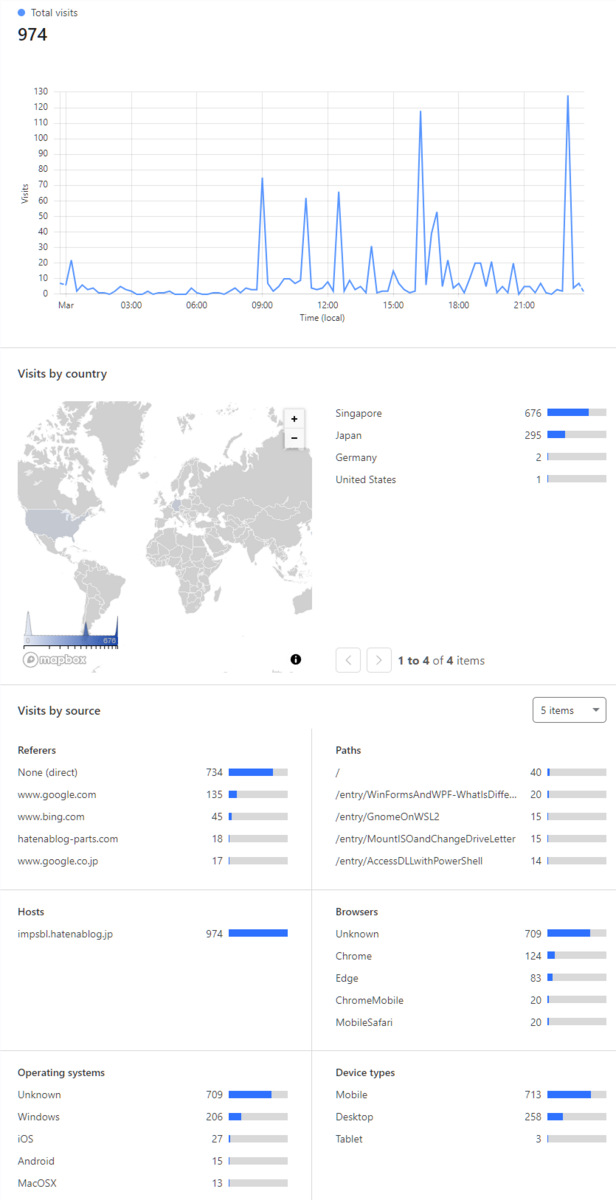Go to next country page arrow

coord(379,660)
